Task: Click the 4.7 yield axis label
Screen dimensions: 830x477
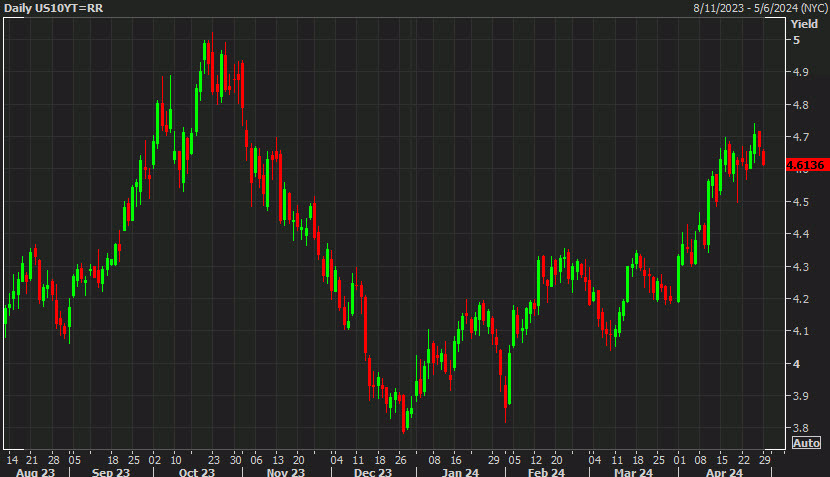Action: tap(800, 137)
